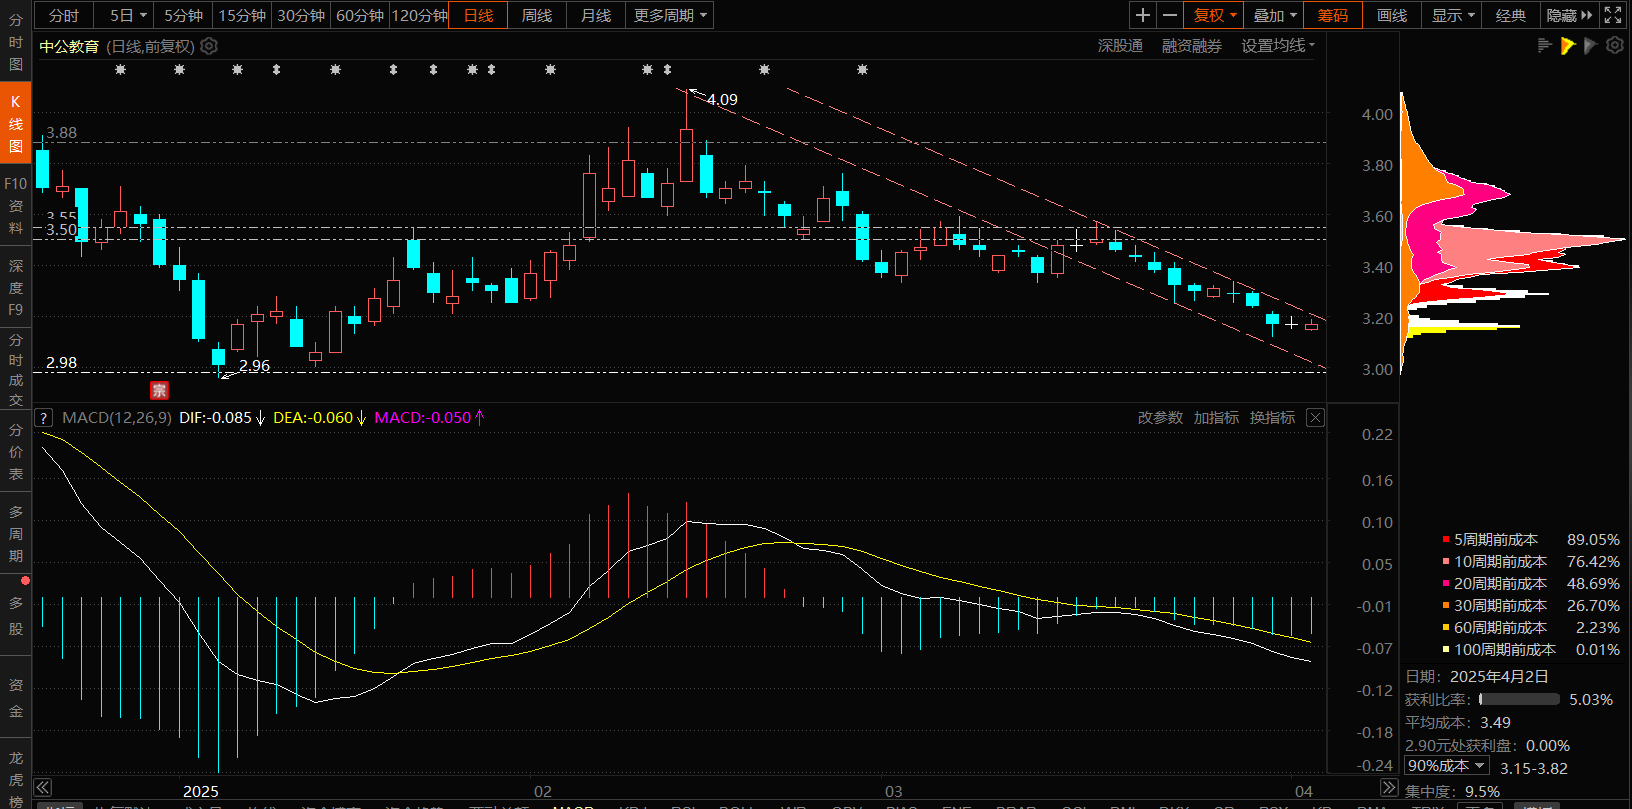Open the gear settings in chip panel
The image size is (1632, 809).
tap(1614, 46)
